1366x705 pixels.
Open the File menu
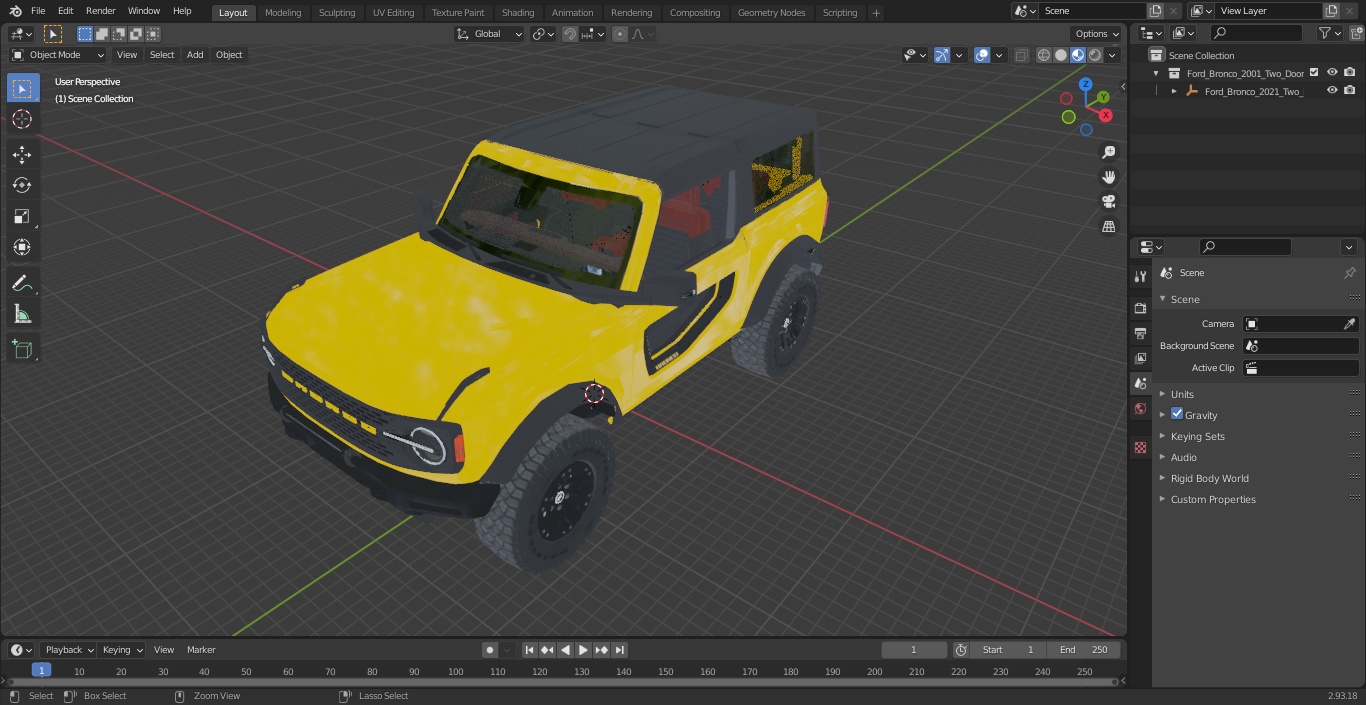click(38, 11)
